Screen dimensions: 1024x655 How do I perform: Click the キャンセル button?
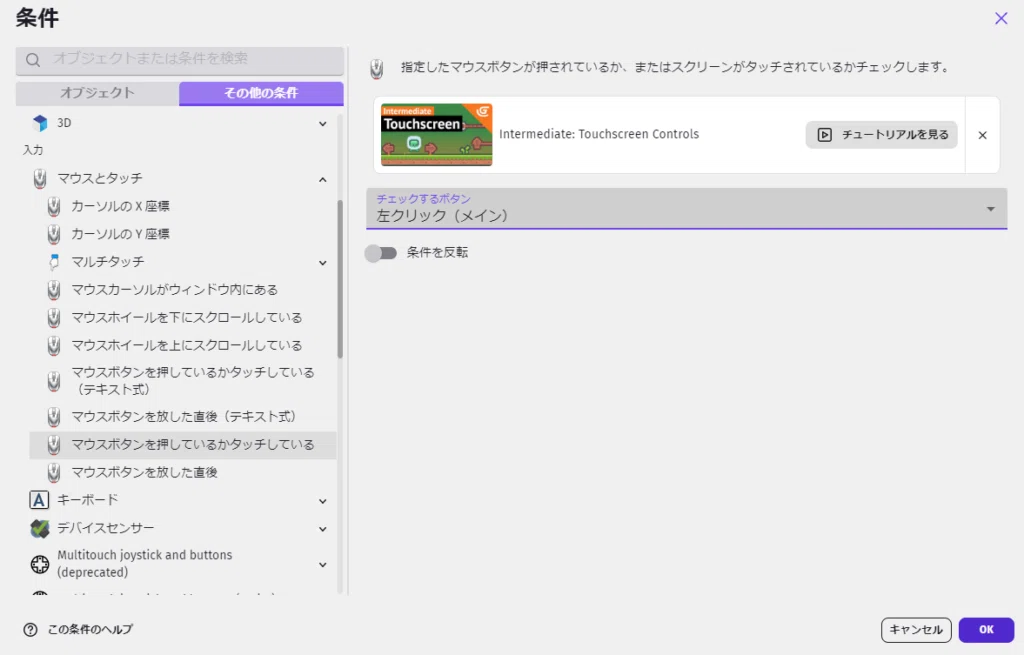[x=916, y=630]
